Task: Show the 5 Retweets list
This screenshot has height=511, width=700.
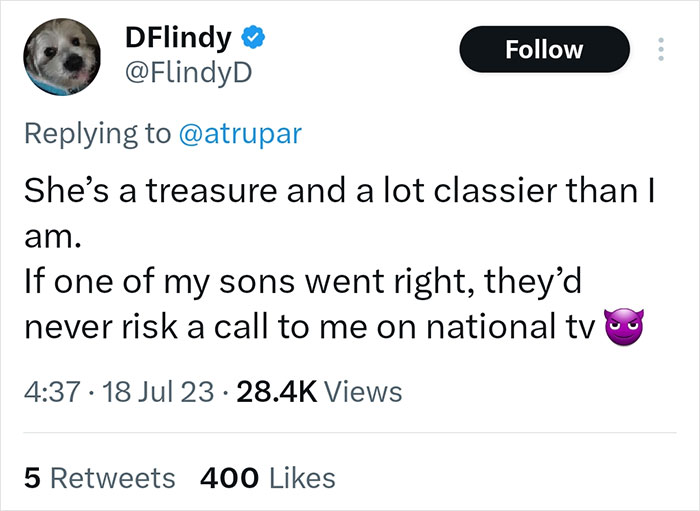Action: (x=99, y=477)
